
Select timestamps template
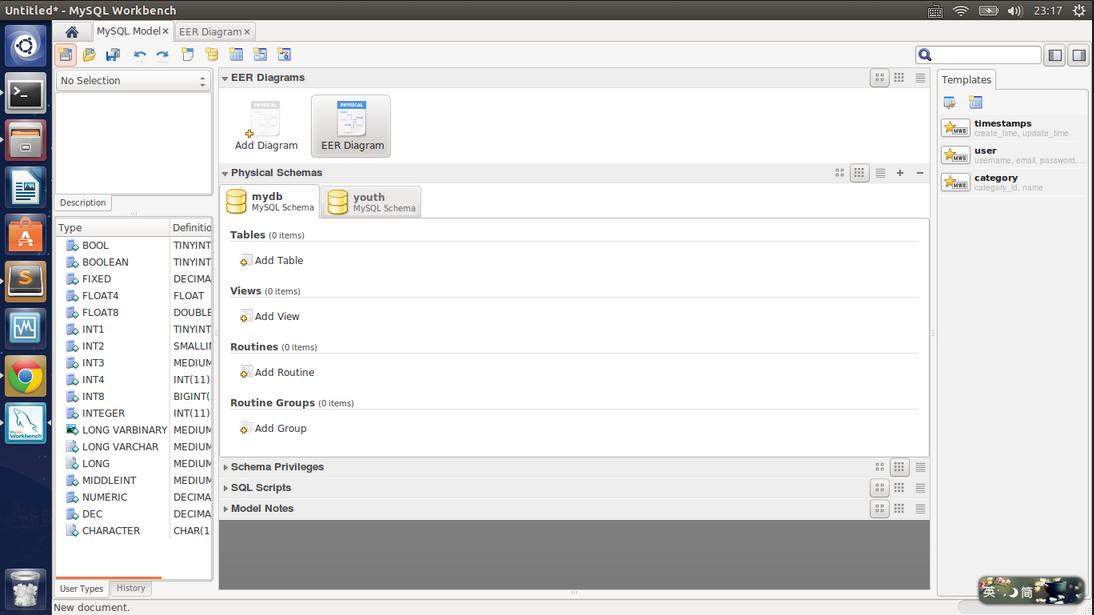[1013, 128]
